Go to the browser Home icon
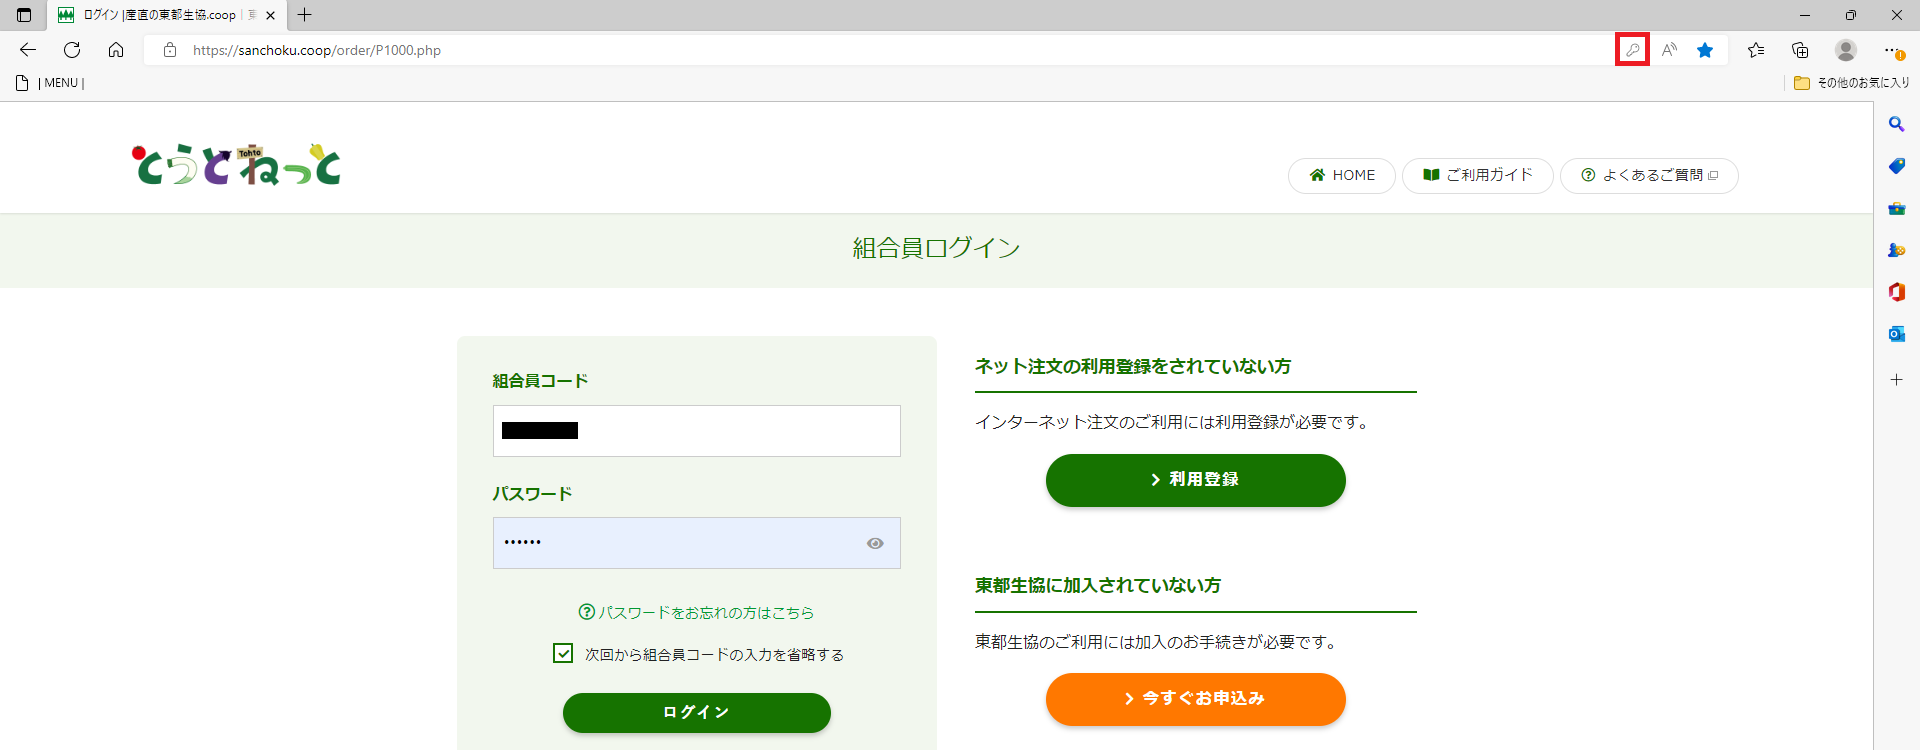The width and height of the screenshot is (1922, 750). pos(116,50)
